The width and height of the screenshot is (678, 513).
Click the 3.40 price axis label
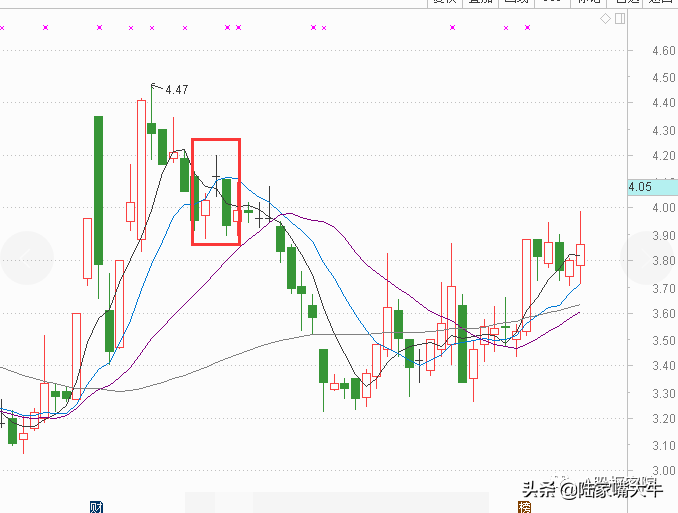click(x=663, y=366)
